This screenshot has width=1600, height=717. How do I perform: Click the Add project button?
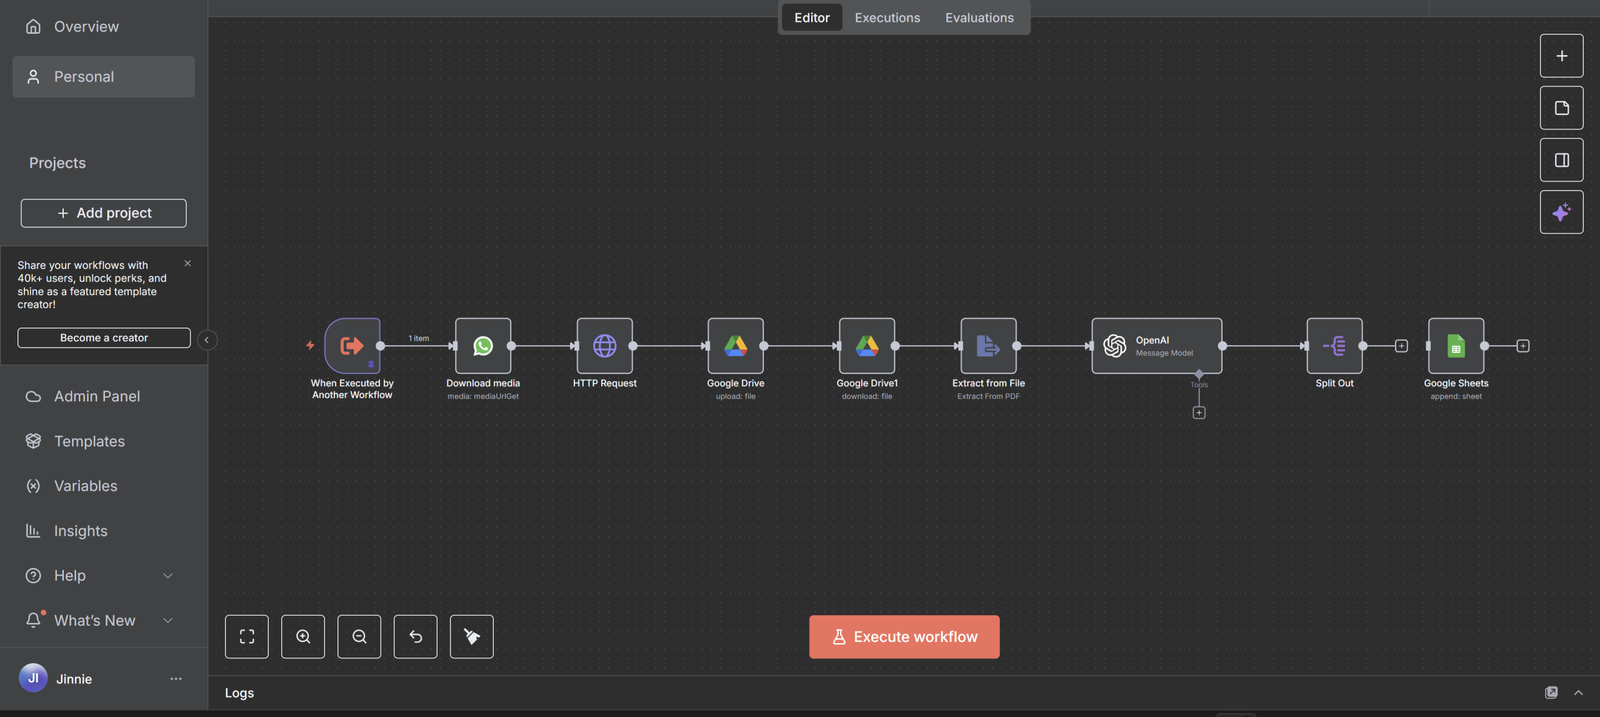tap(104, 213)
